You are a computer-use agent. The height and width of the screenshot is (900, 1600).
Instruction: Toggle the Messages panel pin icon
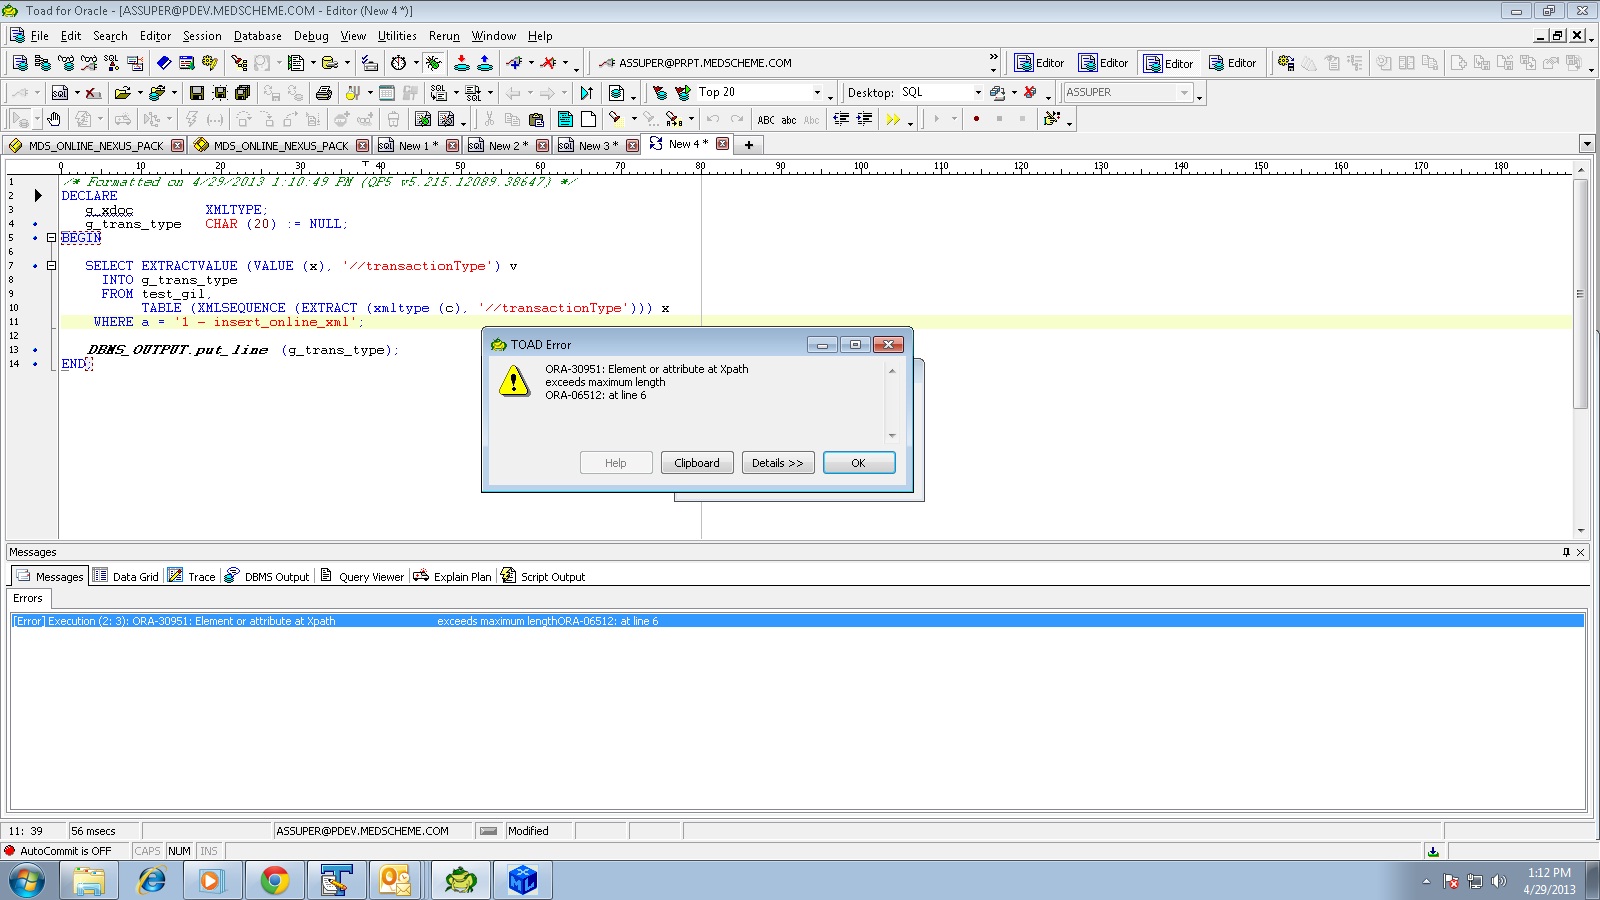[1566, 552]
